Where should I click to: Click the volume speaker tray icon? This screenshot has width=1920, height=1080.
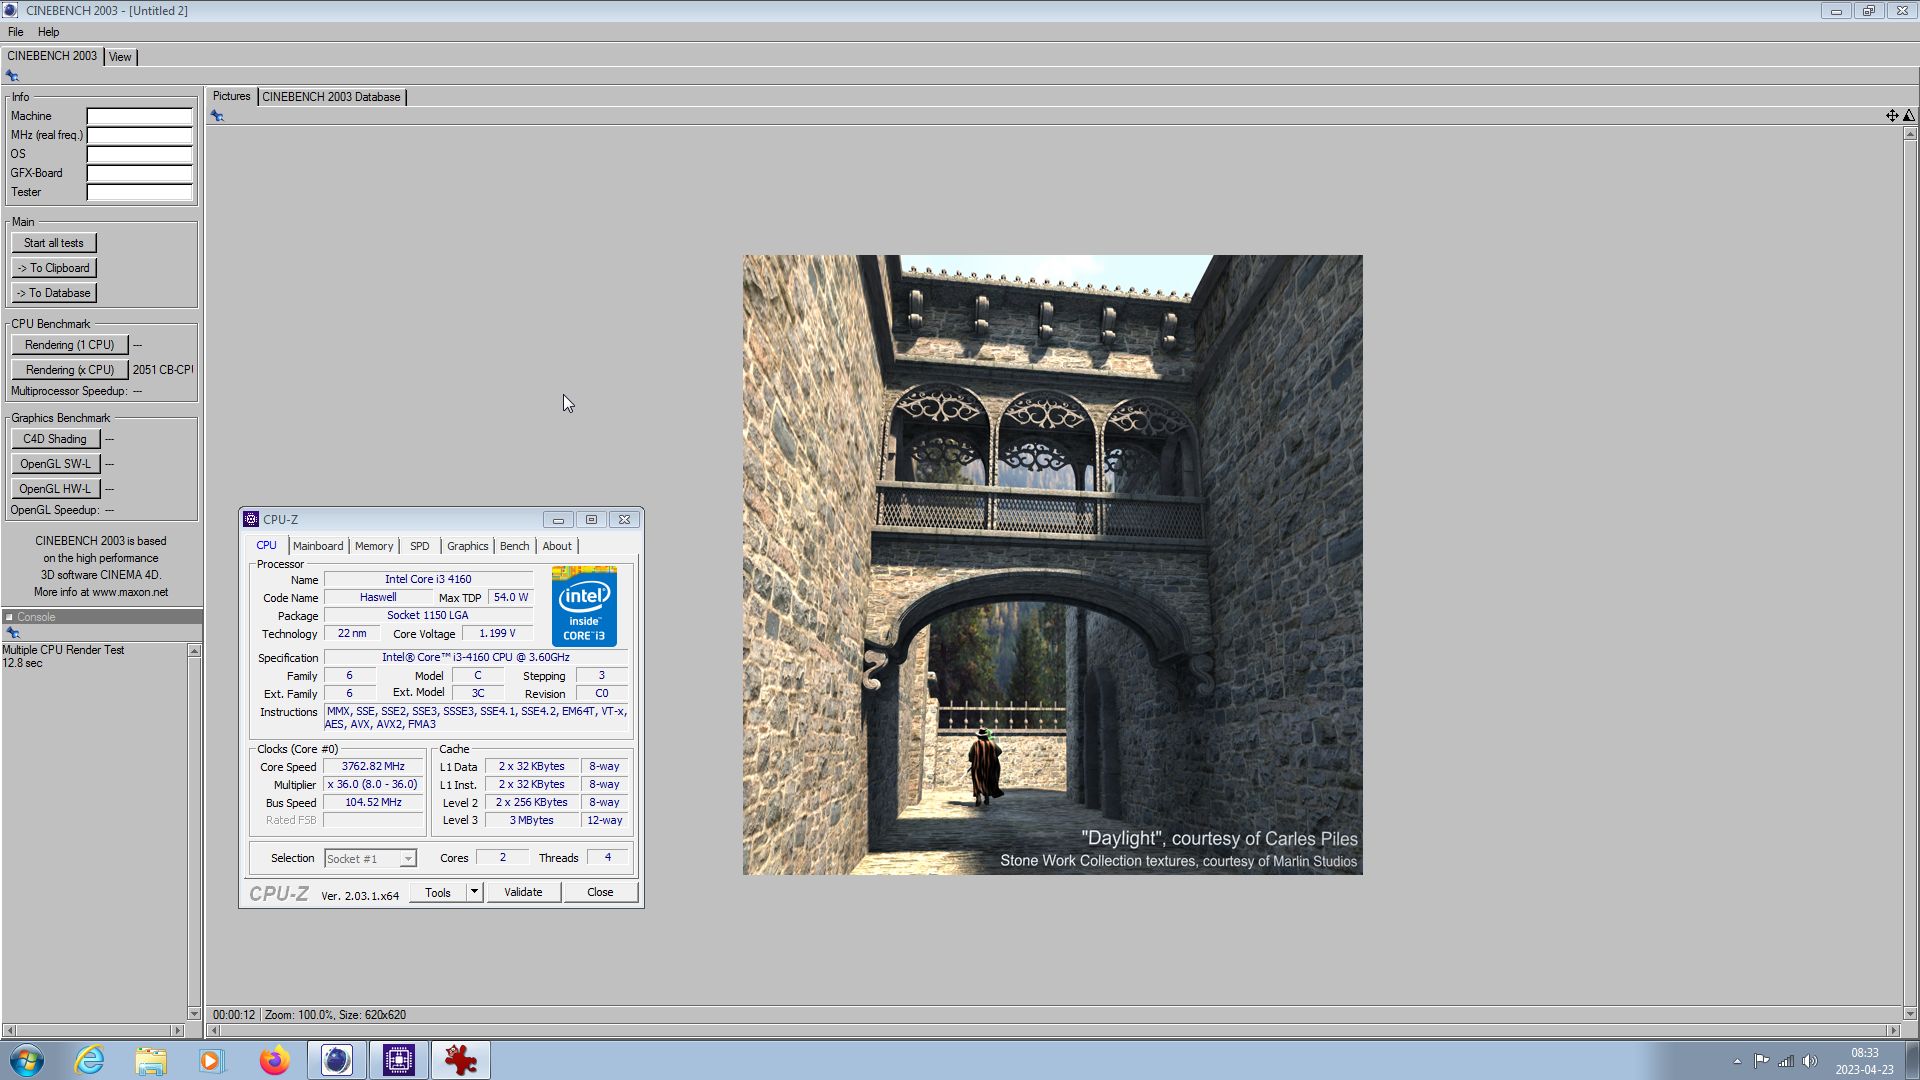(x=1809, y=1061)
